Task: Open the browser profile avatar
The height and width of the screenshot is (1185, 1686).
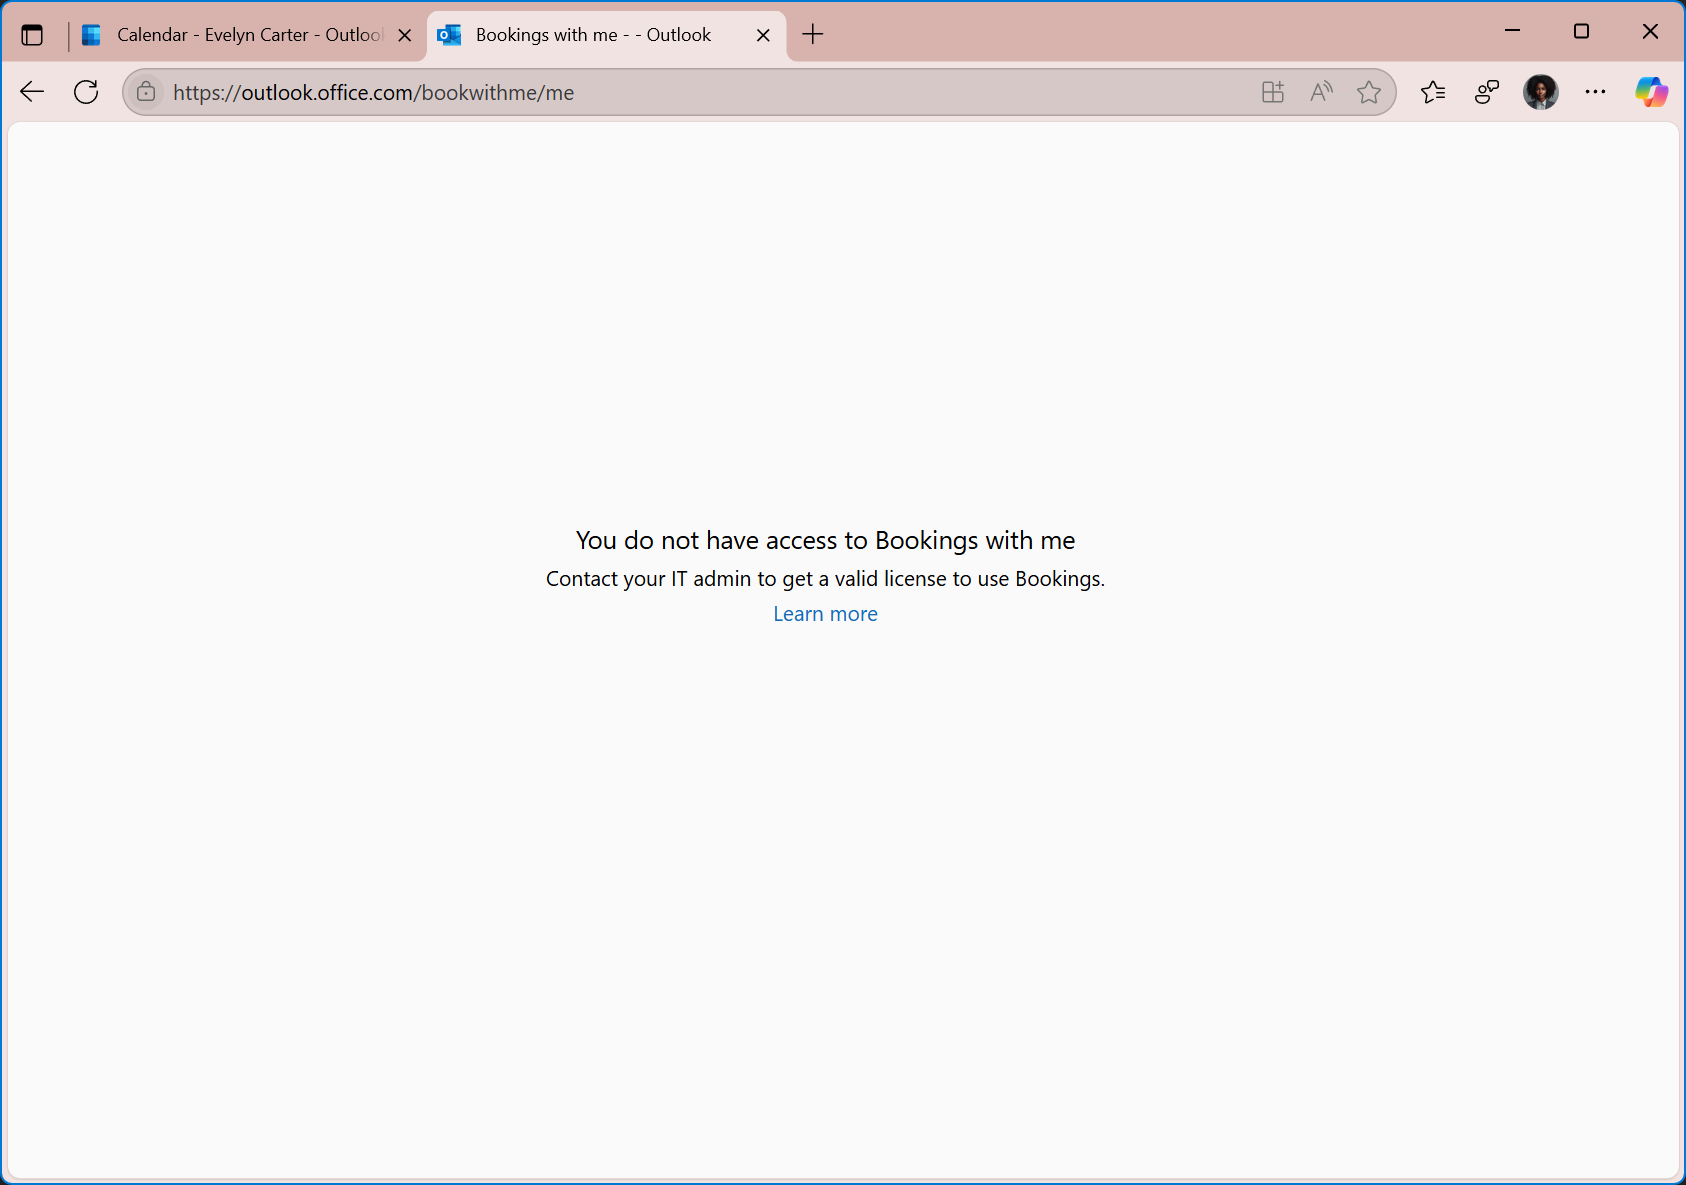Action: [x=1541, y=92]
